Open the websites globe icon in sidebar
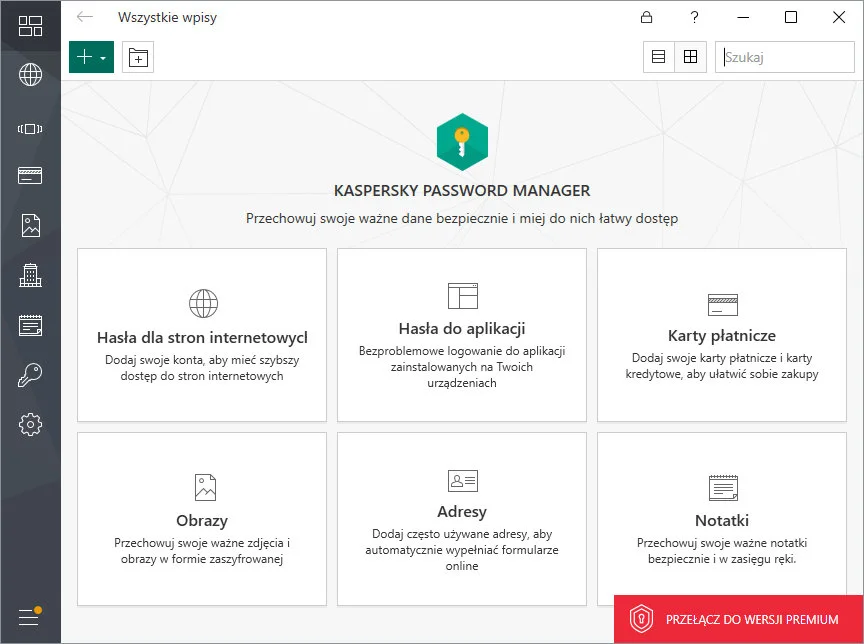The width and height of the screenshot is (864, 644). point(30,75)
